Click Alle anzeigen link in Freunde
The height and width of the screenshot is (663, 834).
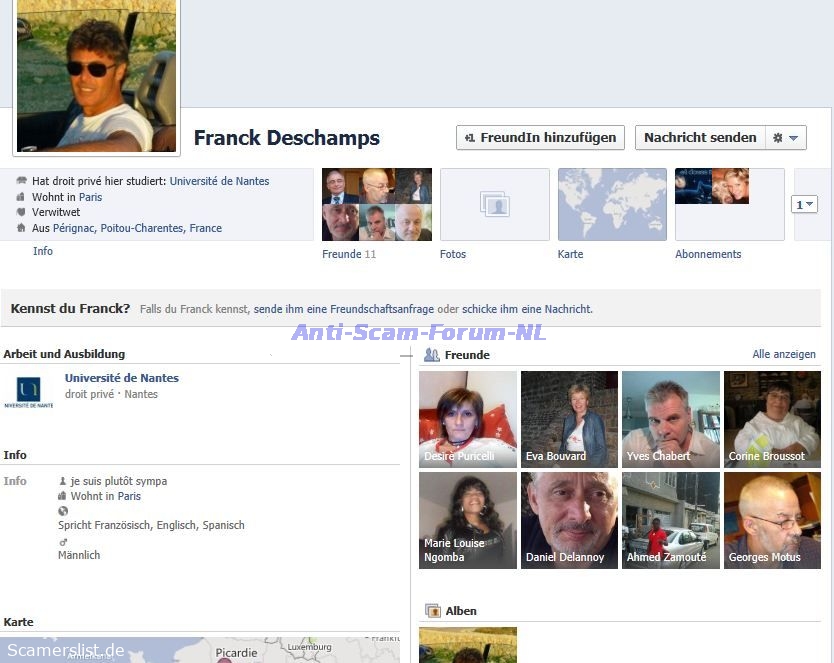click(784, 354)
